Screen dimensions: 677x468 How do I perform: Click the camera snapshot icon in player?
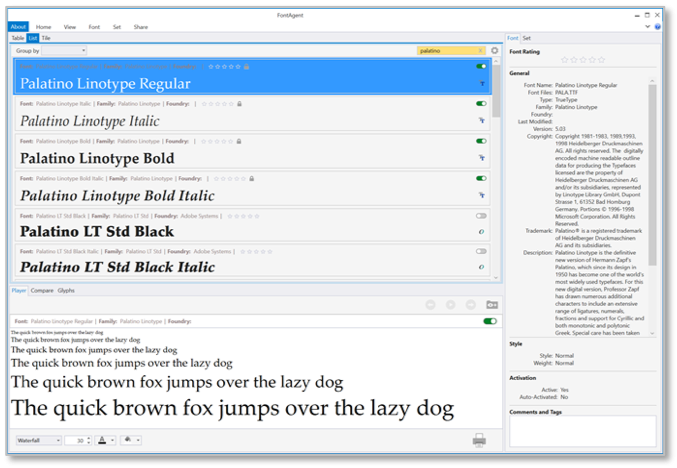coord(492,305)
